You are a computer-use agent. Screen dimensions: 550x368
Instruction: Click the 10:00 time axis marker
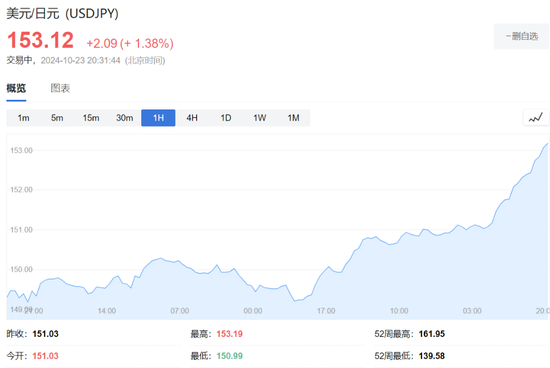(x=399, y=311)
